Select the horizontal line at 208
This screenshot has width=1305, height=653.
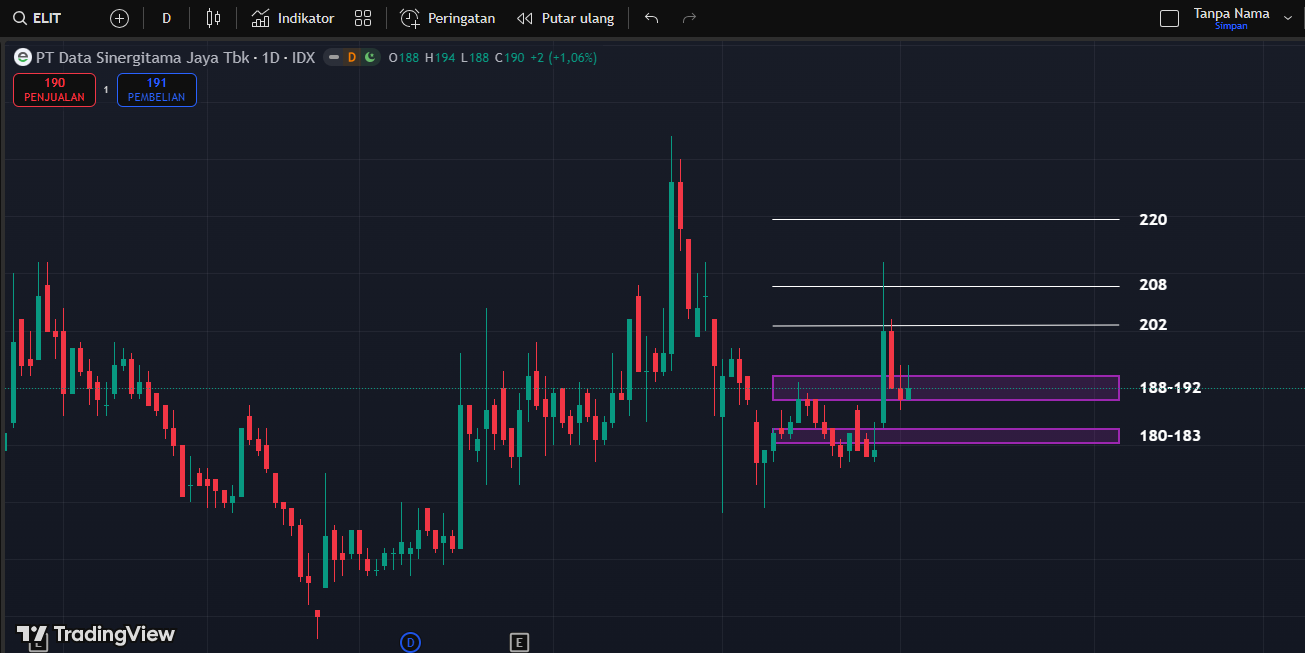click(x=945, y=287)
